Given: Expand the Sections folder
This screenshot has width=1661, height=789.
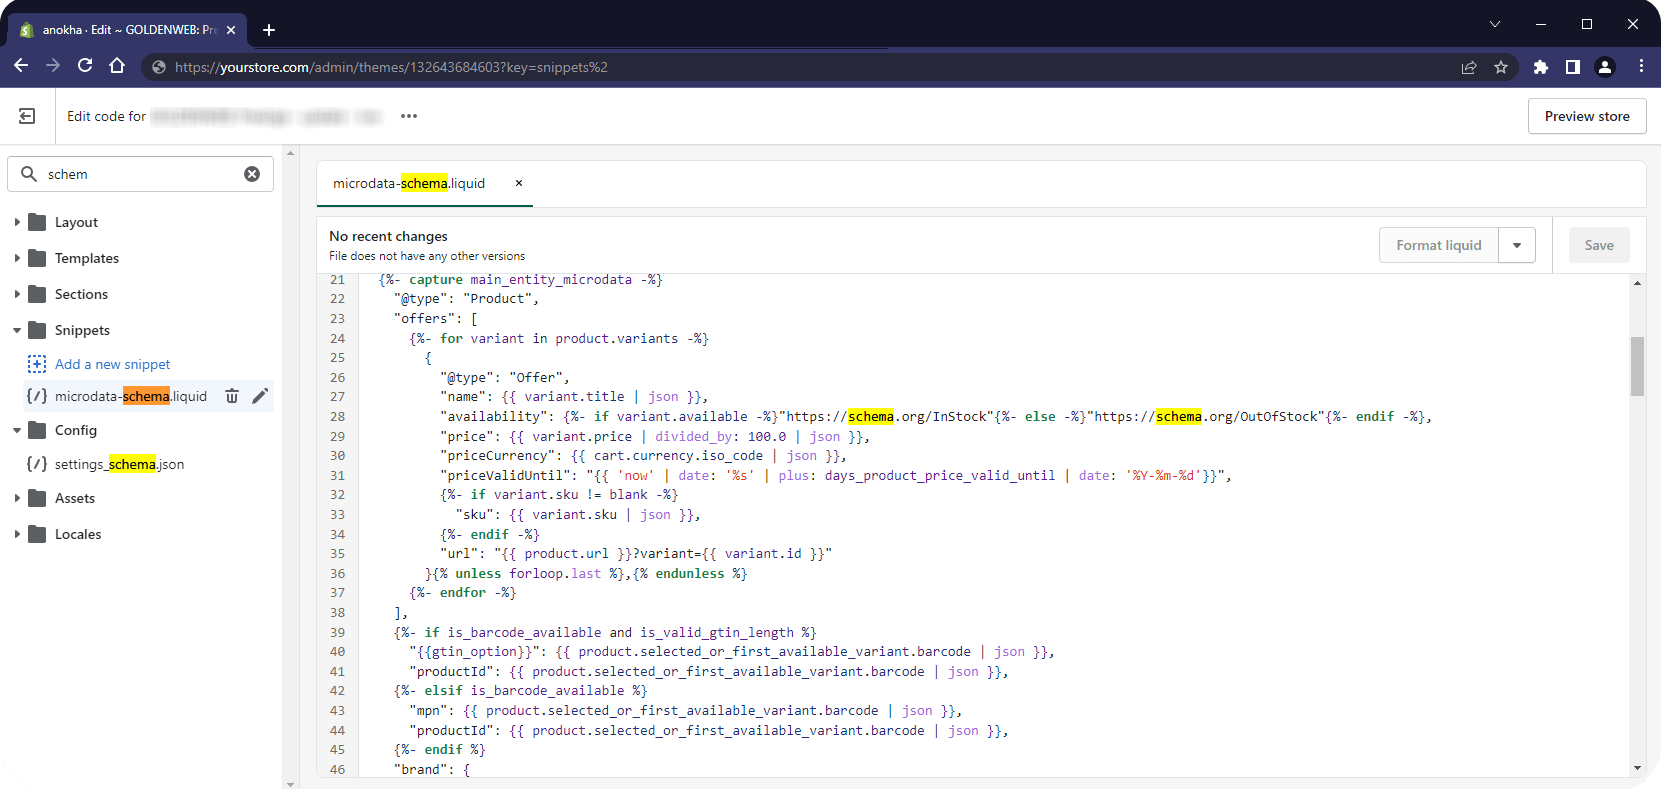Looking at the screenshot, I should (17, 294).
